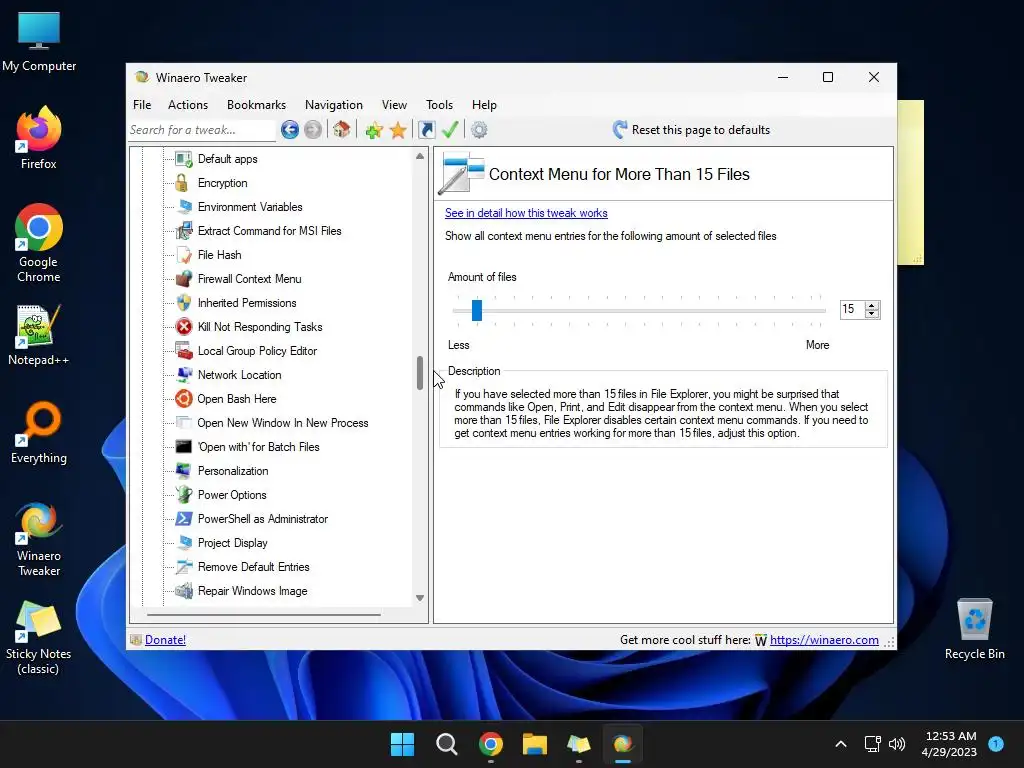Click the Firewall Context Menu icon
Viewport: 1024px width, 768px height.
[184, 279]
